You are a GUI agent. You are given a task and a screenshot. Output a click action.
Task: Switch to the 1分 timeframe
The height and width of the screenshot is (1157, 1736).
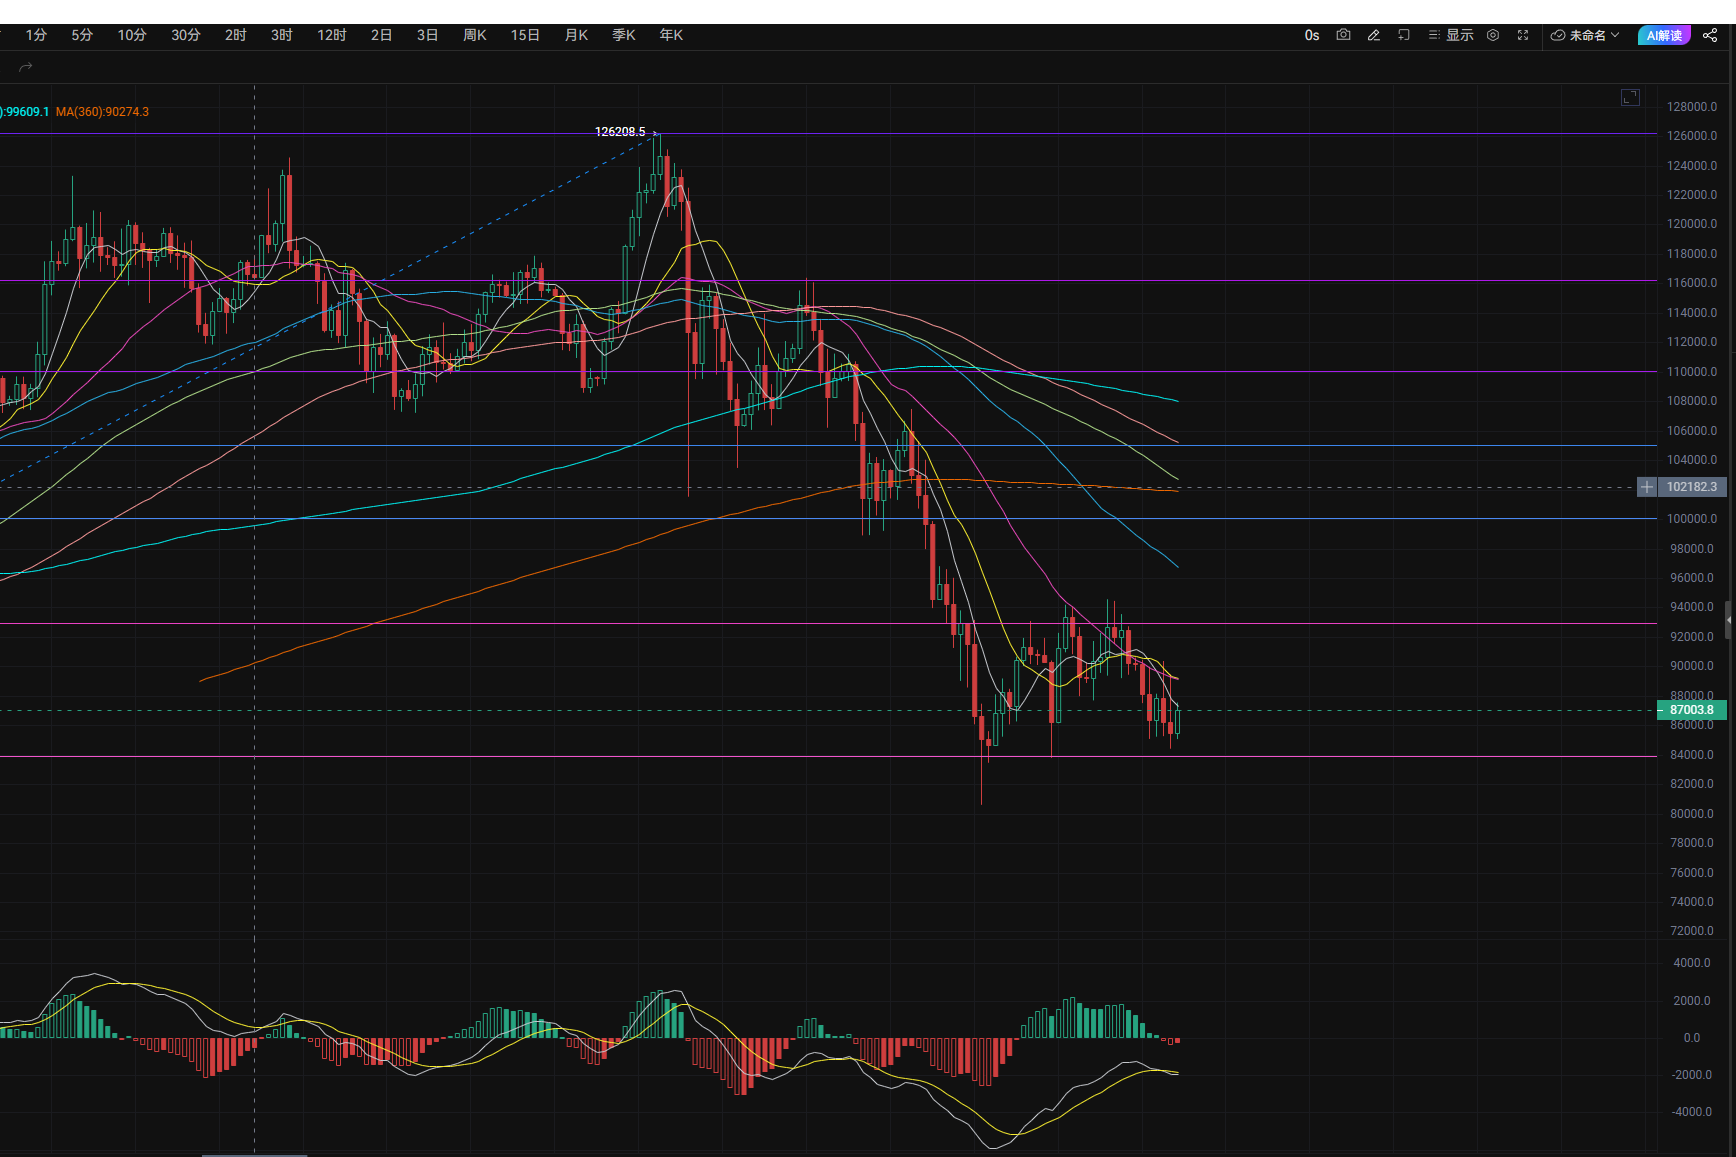click(x=36, y=35)
